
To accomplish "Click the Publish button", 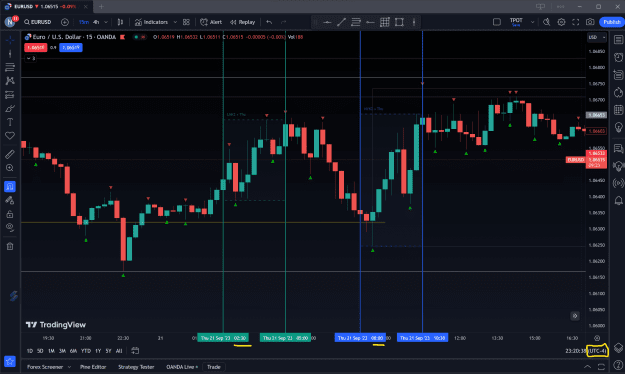I will click(611, 22).
